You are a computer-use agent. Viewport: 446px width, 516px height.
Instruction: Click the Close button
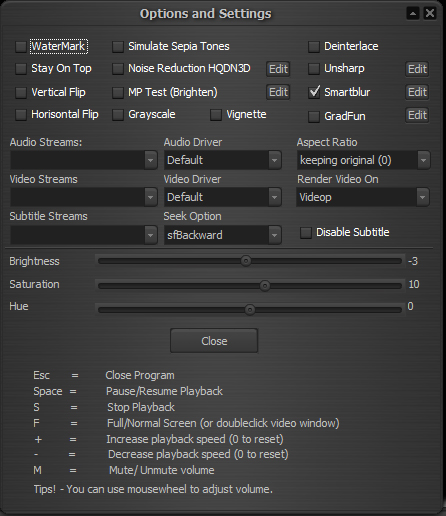coord(214,341)
